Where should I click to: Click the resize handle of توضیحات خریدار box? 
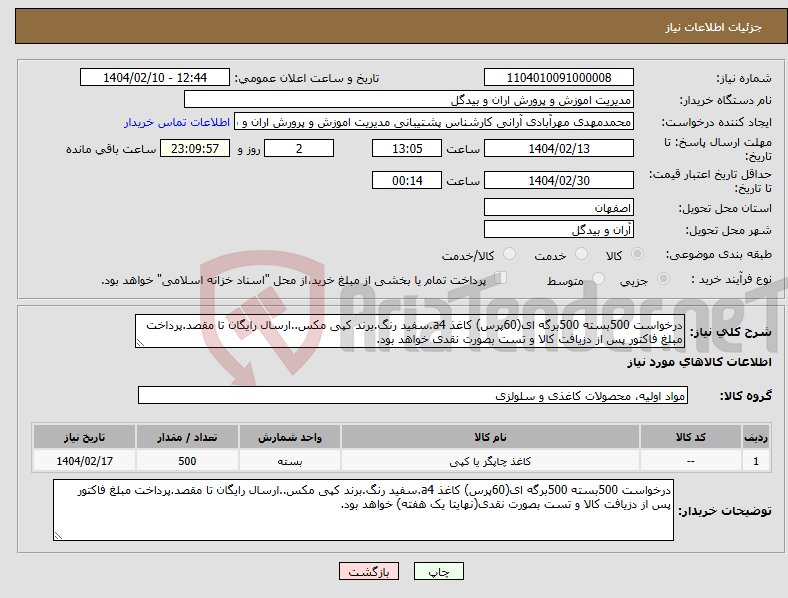(x=58, y=536)
